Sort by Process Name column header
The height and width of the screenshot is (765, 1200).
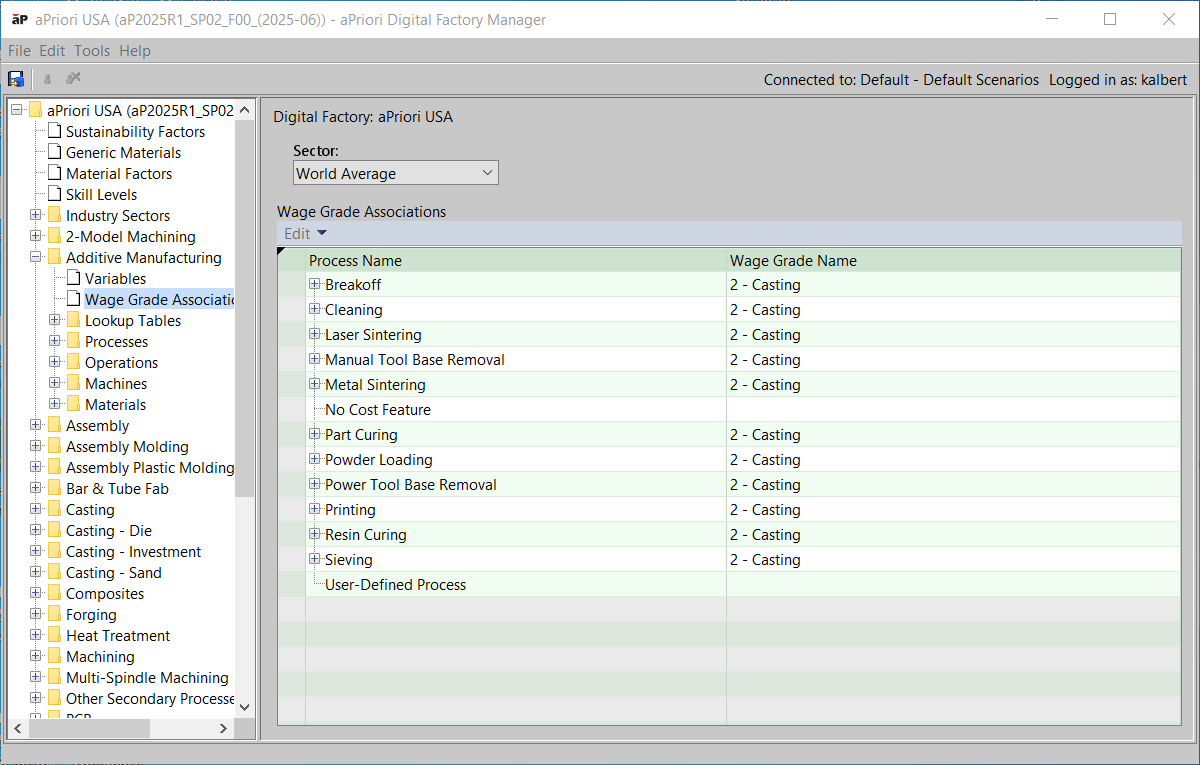[516, 260]
